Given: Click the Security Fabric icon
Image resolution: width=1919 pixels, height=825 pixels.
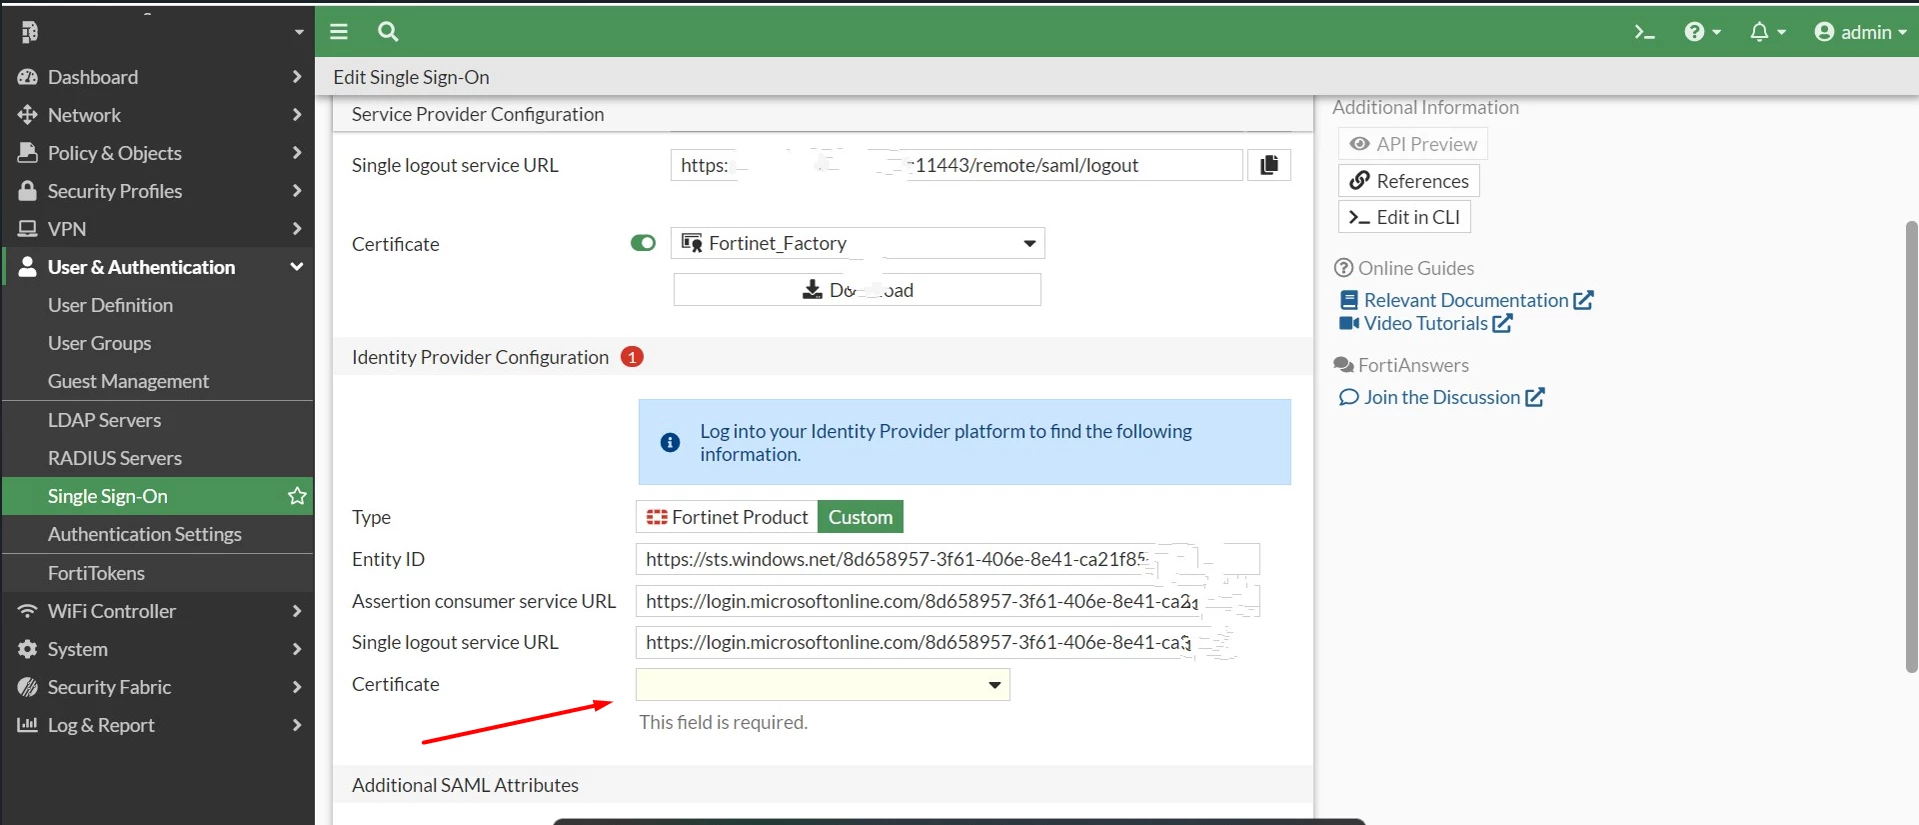Looking at the screenshot, I should [28, 687].
